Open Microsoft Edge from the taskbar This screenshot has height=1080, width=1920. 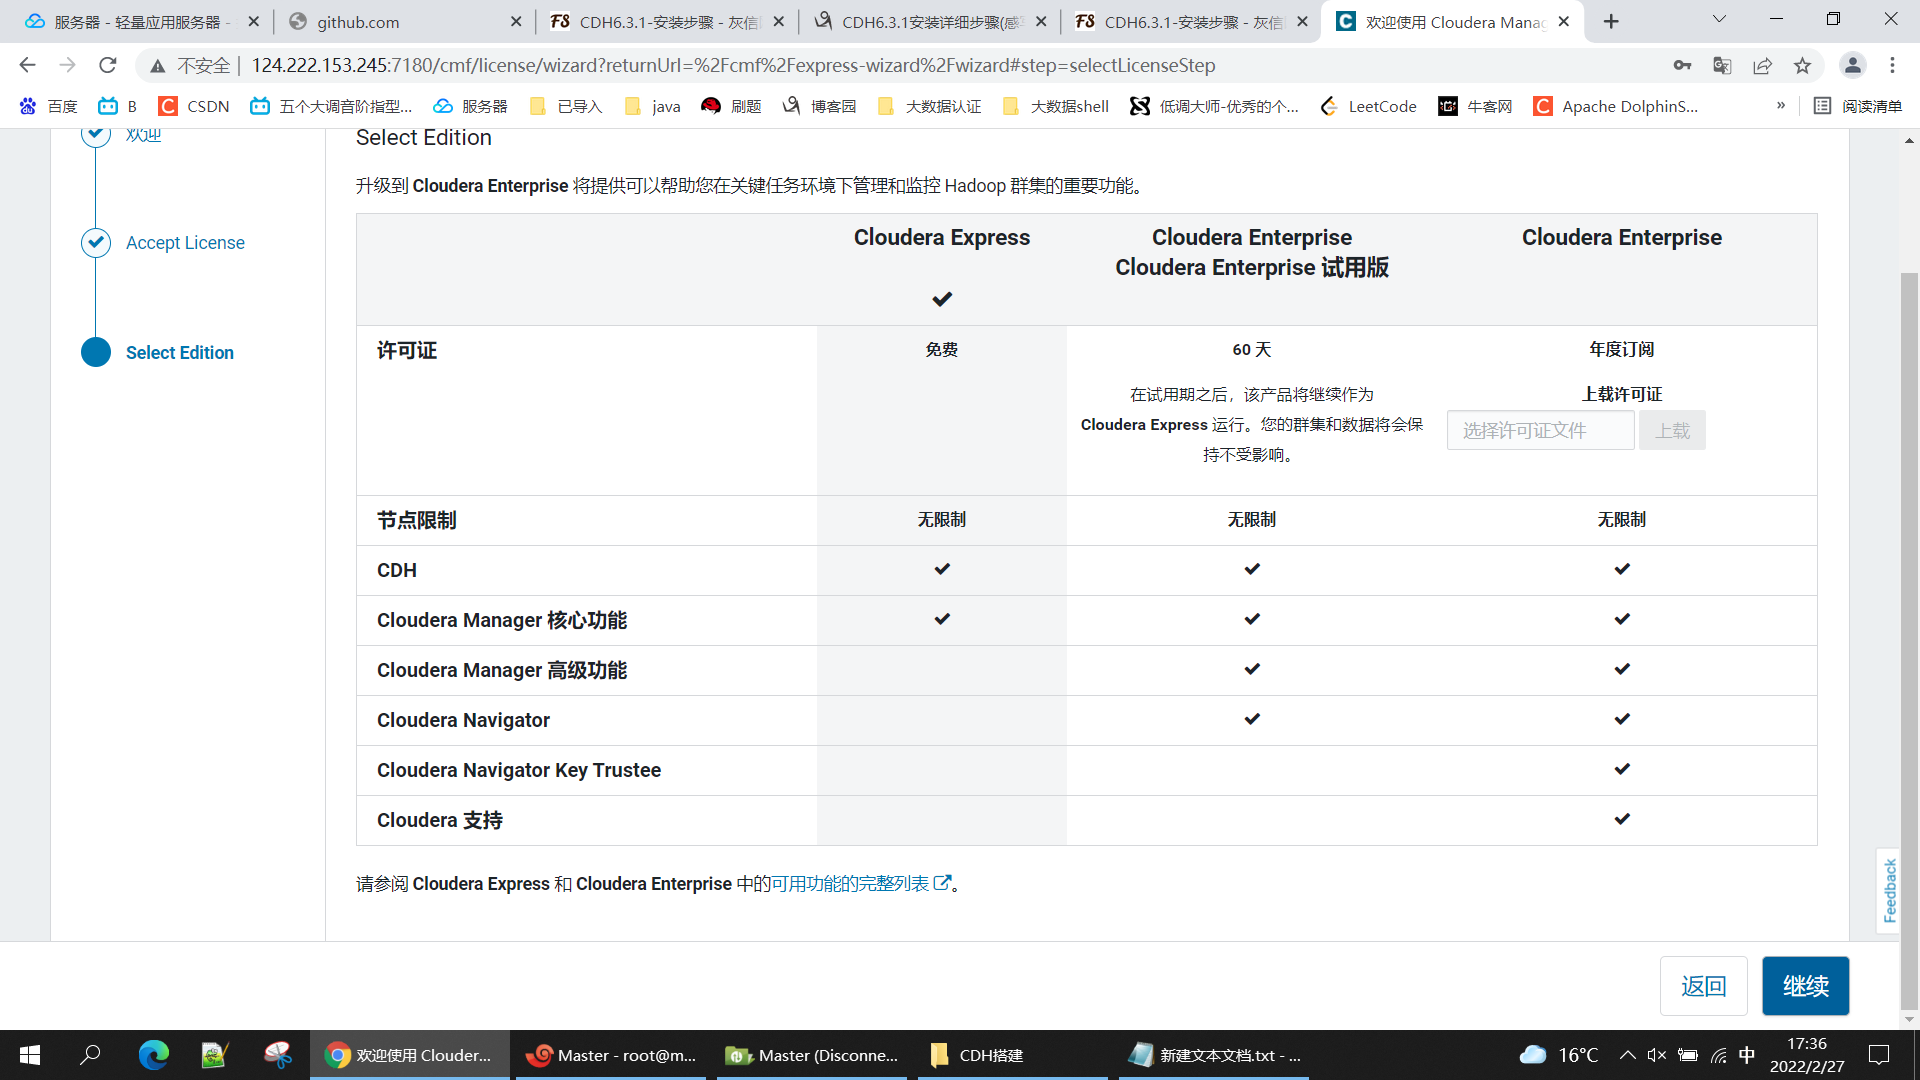pyautogui.click(x=153, y=1055)
